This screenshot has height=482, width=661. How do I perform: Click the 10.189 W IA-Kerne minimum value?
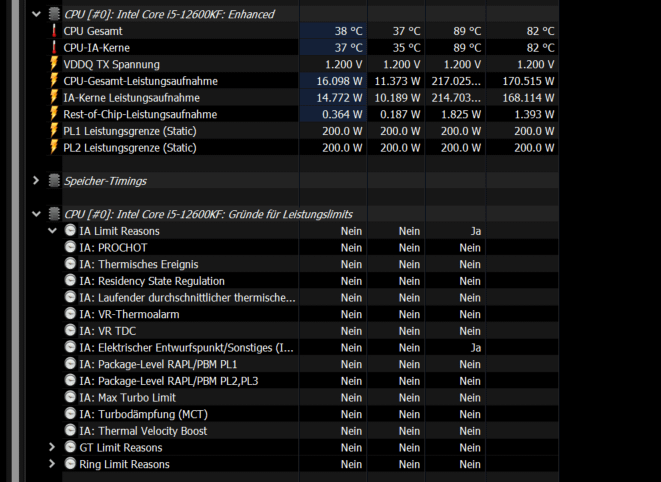tap(398, 98)
